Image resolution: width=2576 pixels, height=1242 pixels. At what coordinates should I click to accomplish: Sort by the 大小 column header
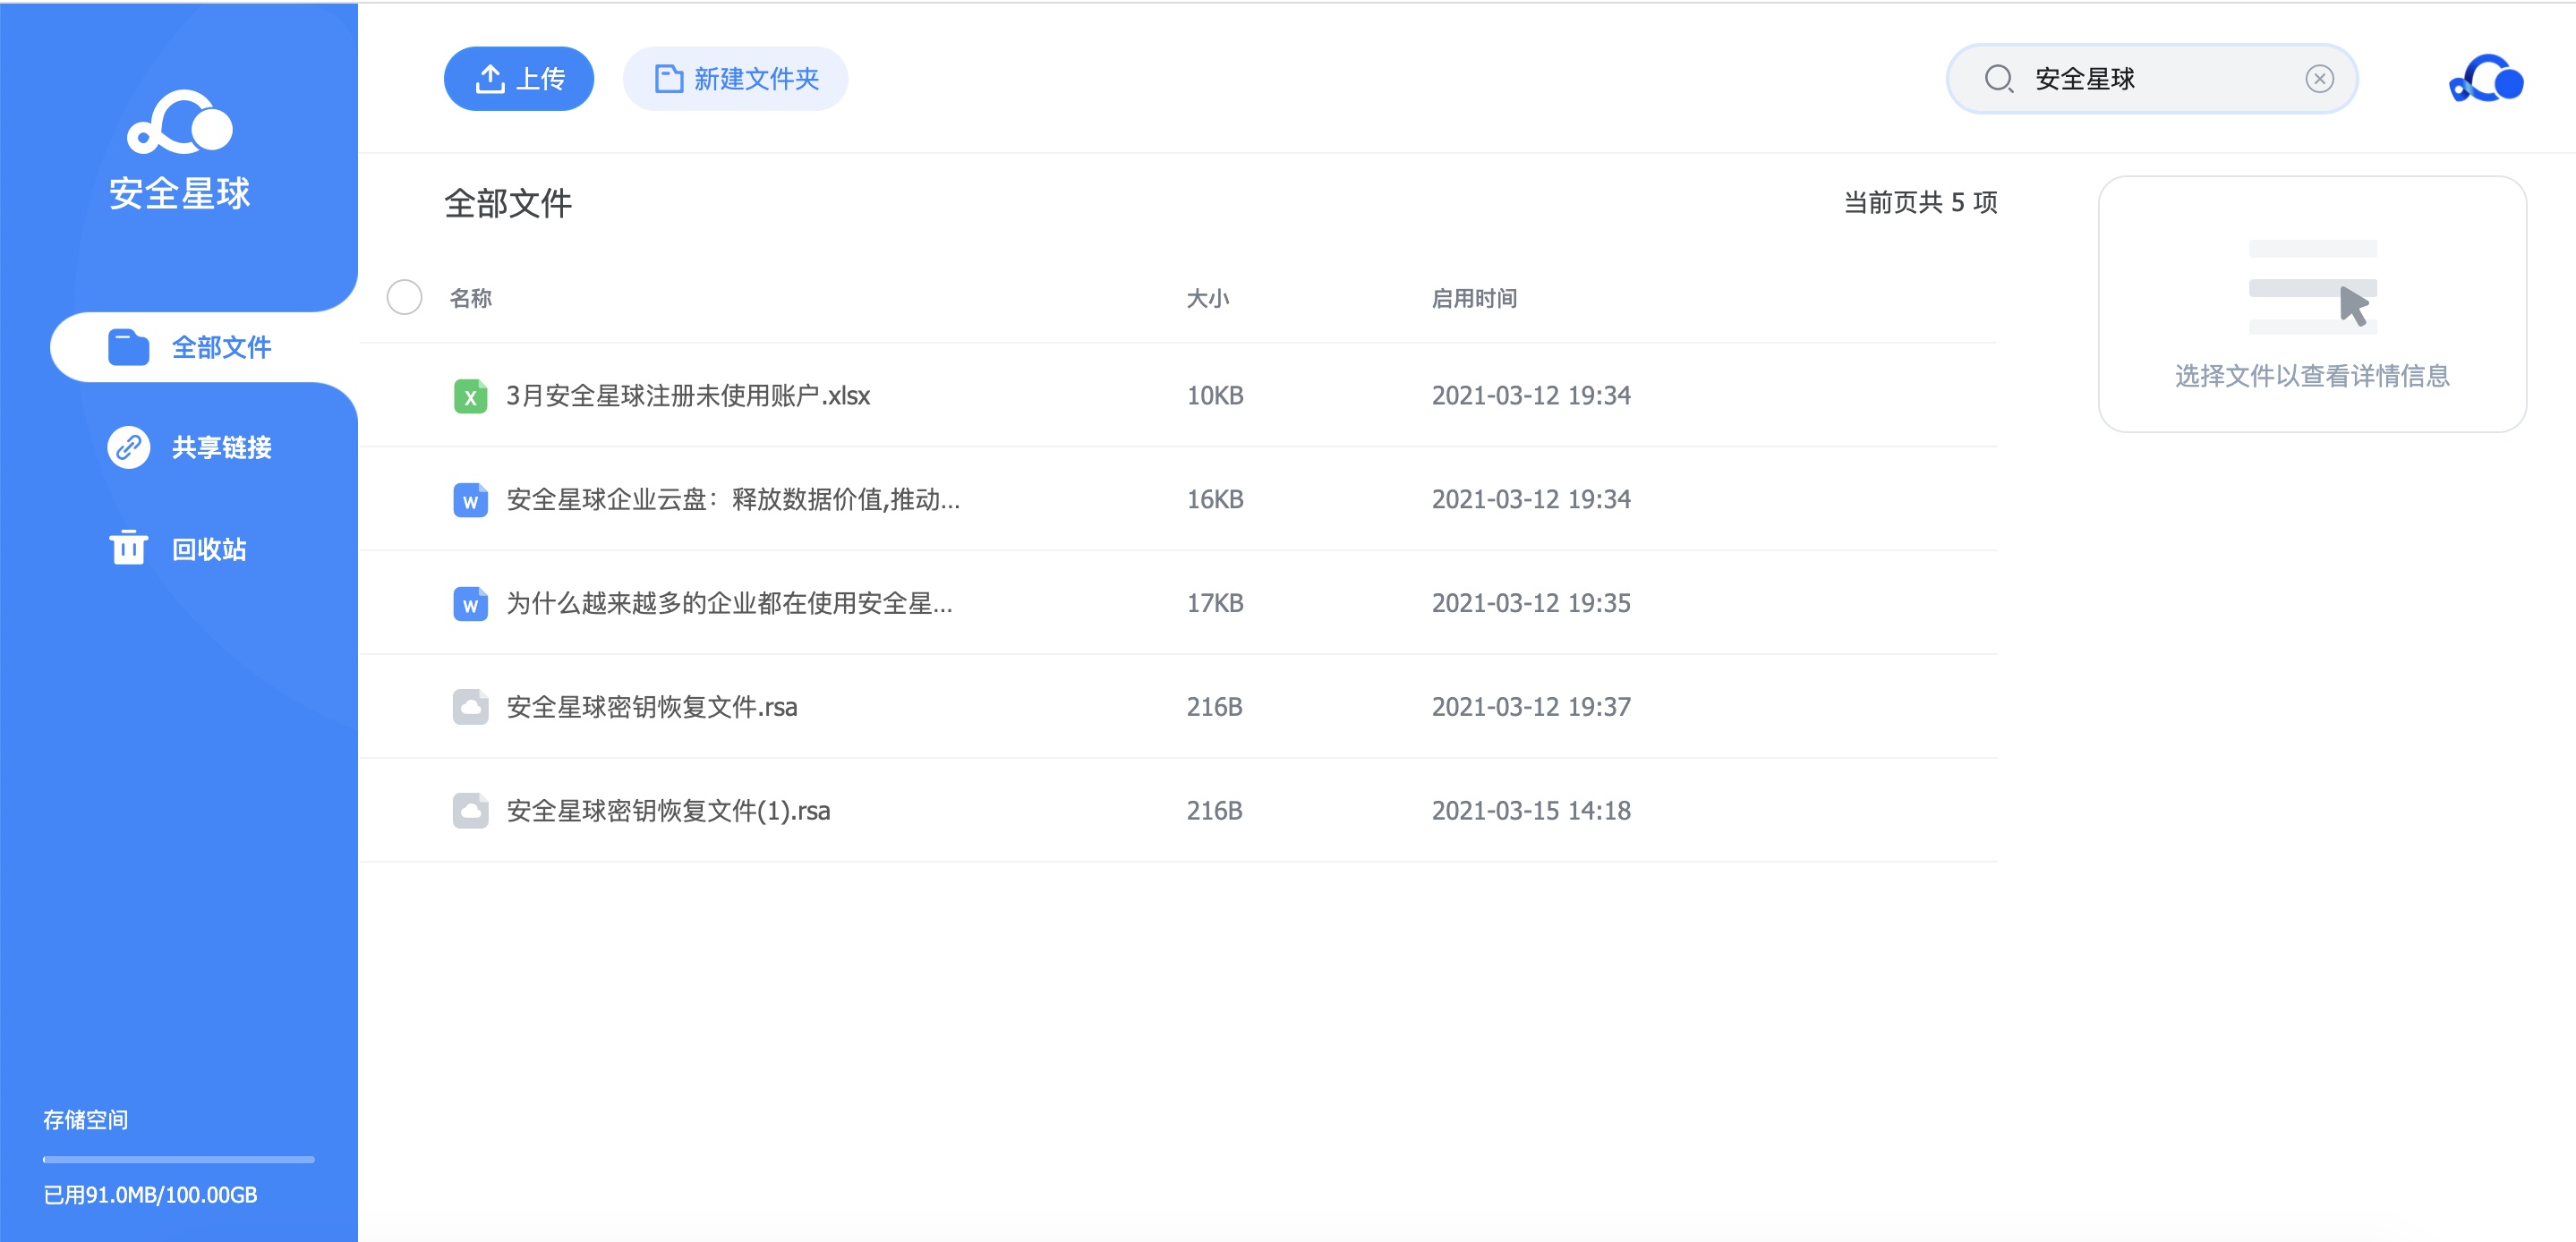pyautogui.click(x=1207, y=298)
